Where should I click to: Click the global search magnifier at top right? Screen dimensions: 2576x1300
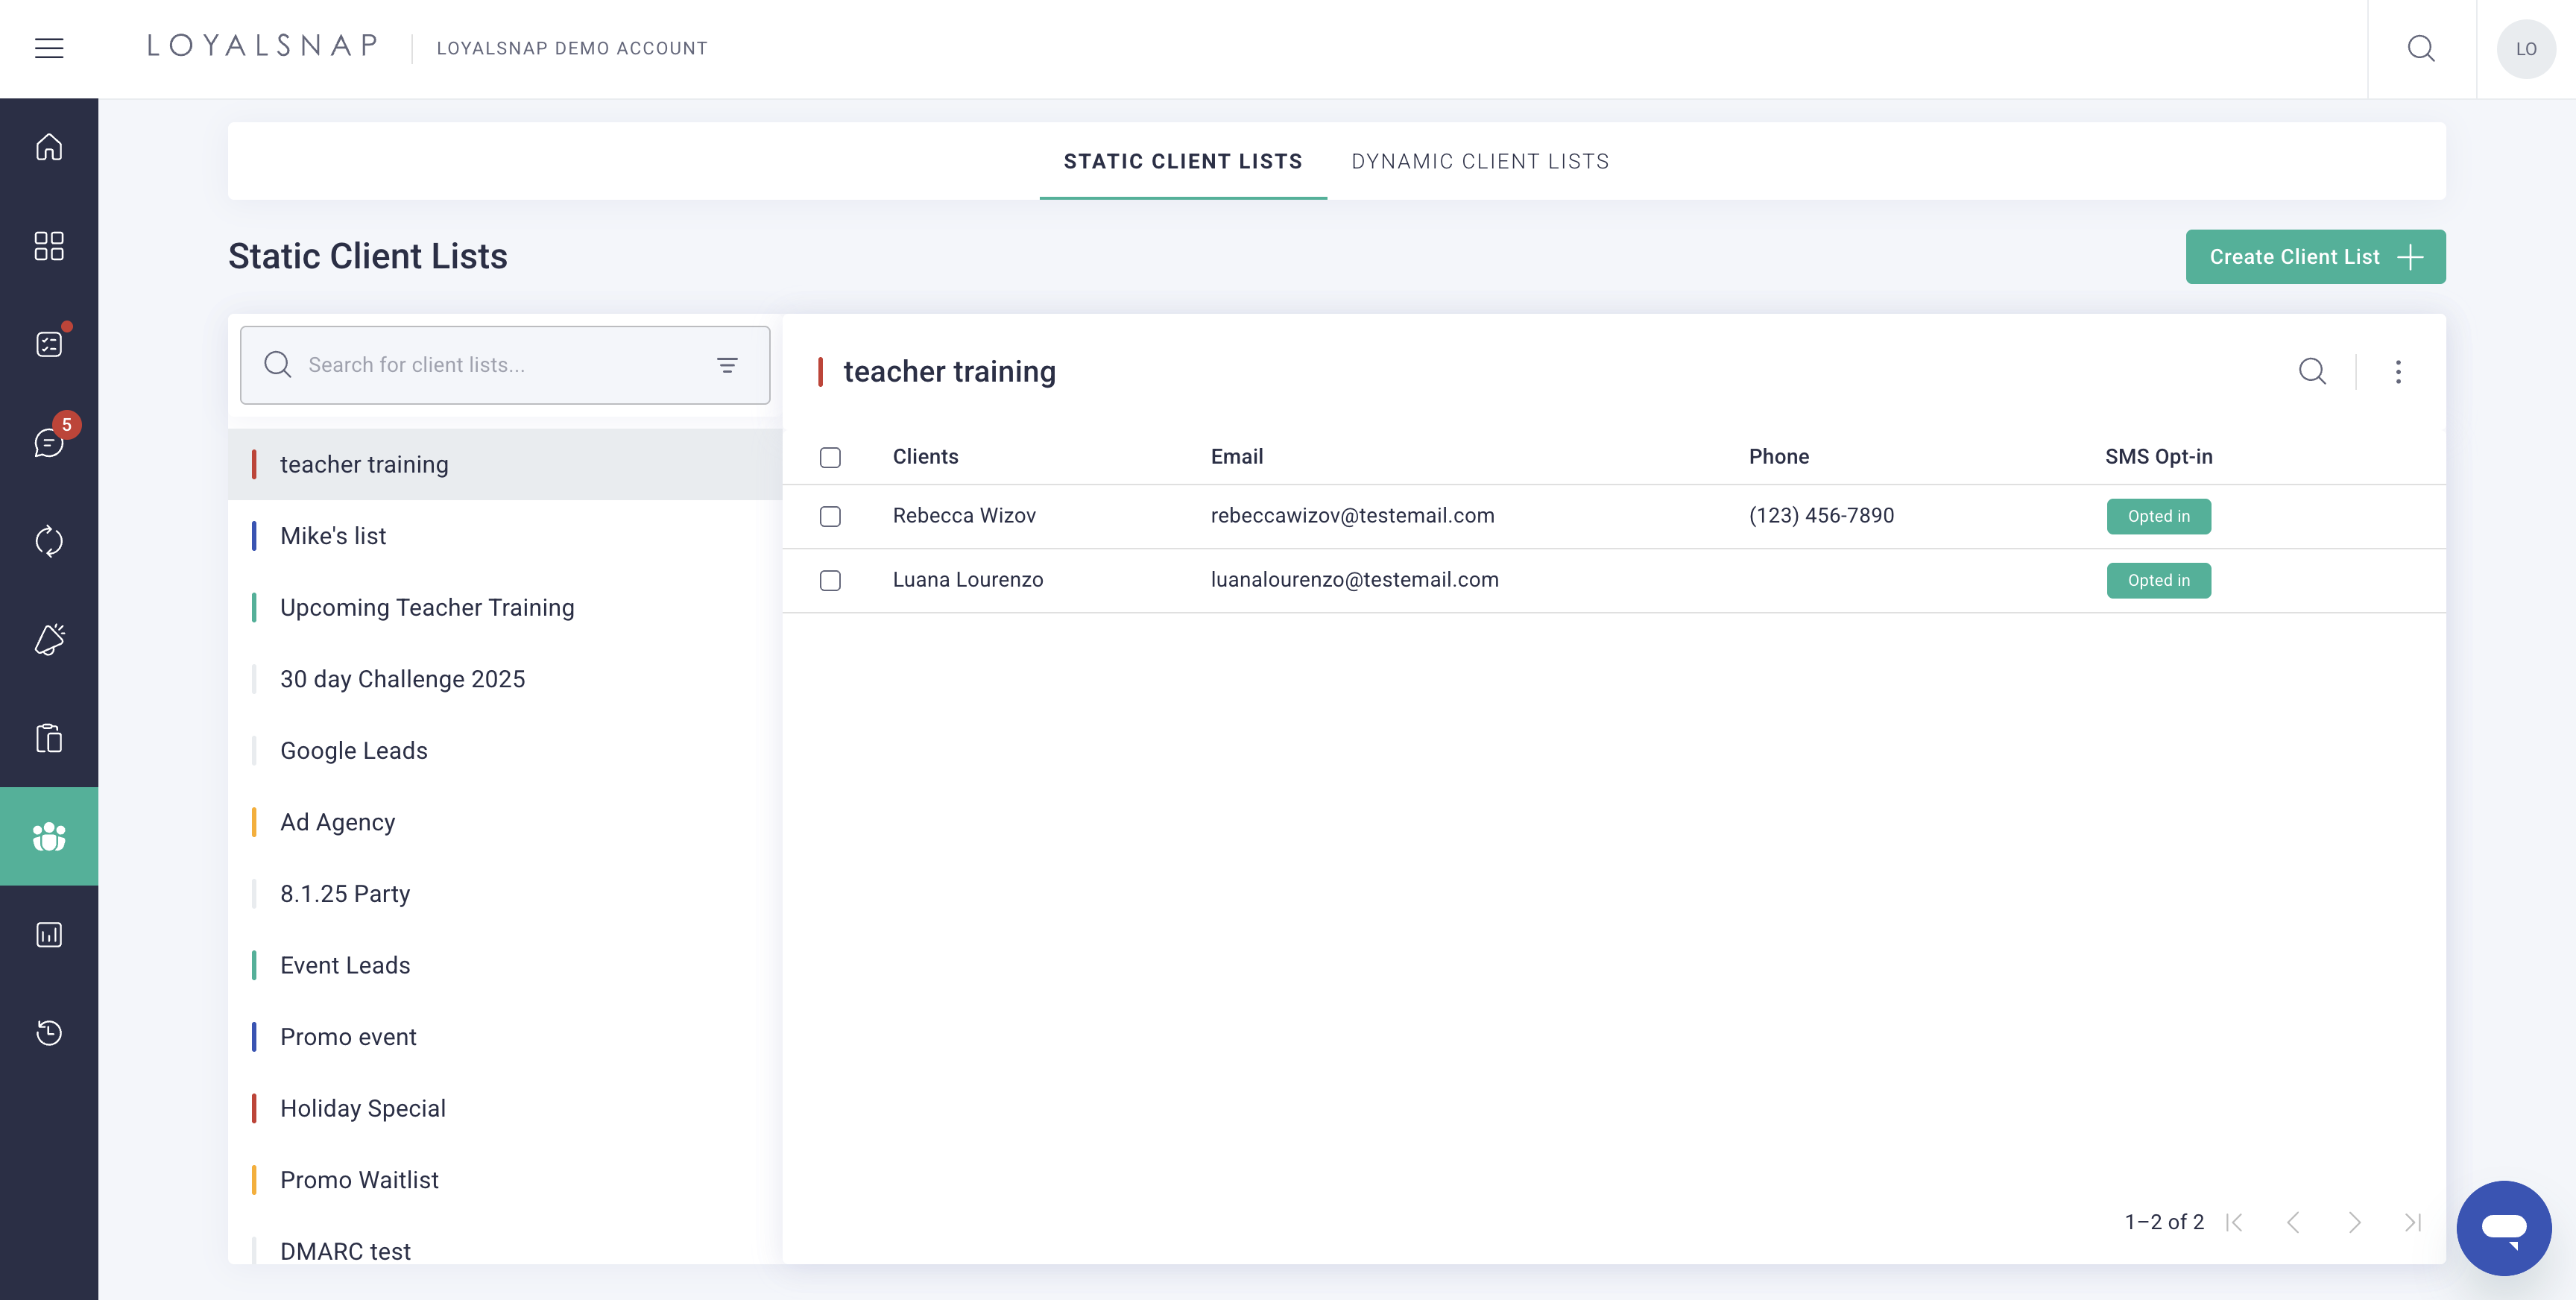click(x=2422, y=48)
